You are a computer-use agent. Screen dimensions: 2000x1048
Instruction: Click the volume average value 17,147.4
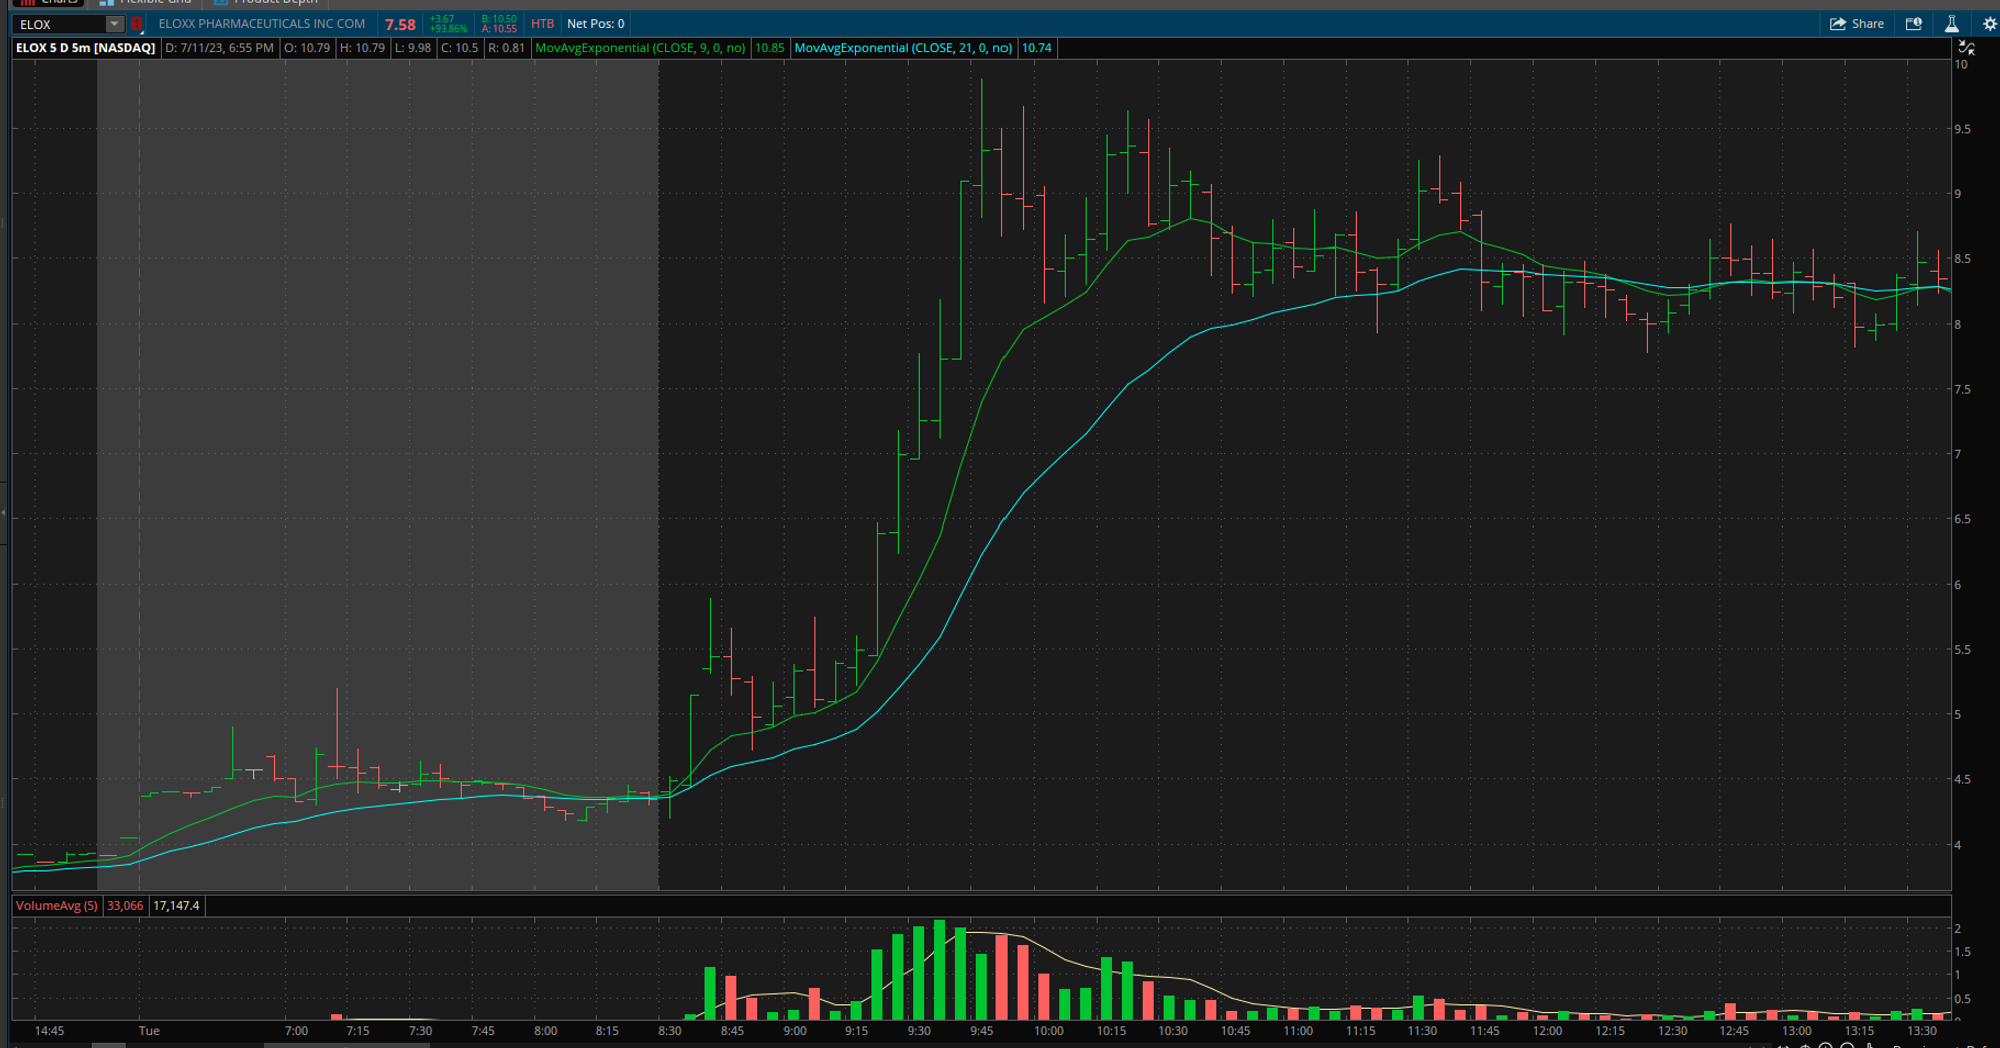pyautogui.click(x=176, y=906)
